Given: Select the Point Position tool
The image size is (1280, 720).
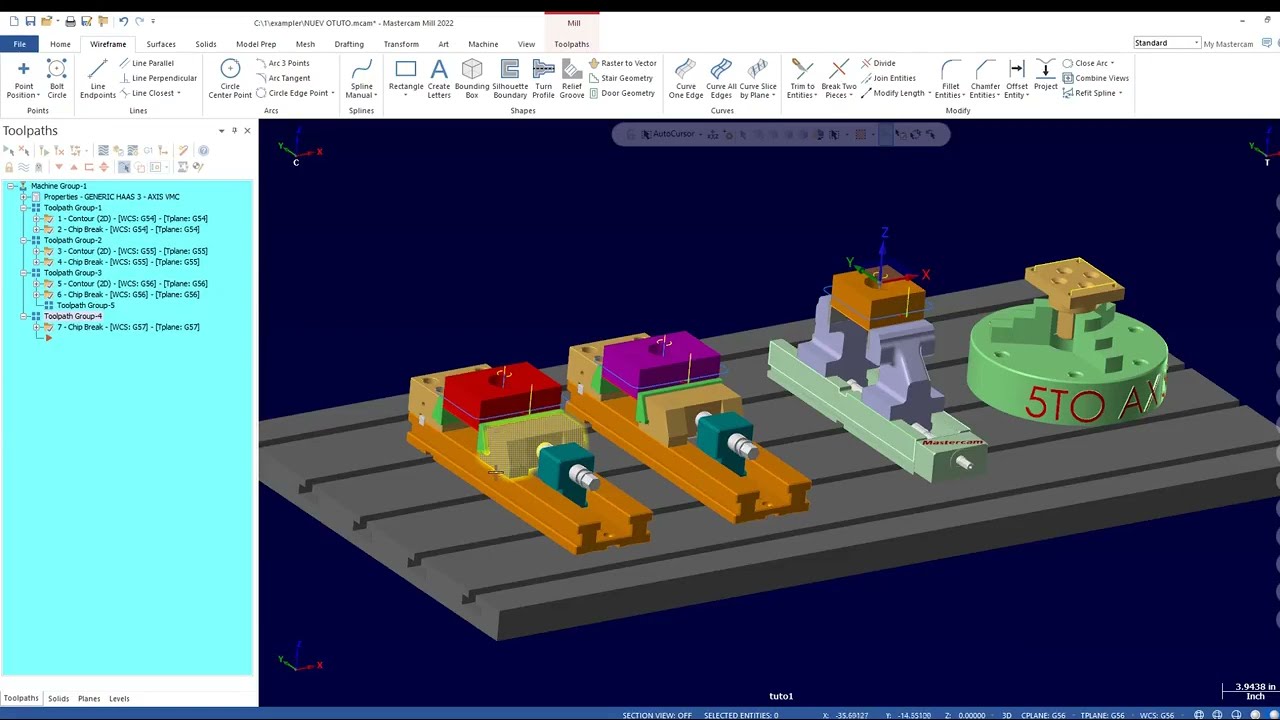Looking at the screenshot, I should coord(23,78).
